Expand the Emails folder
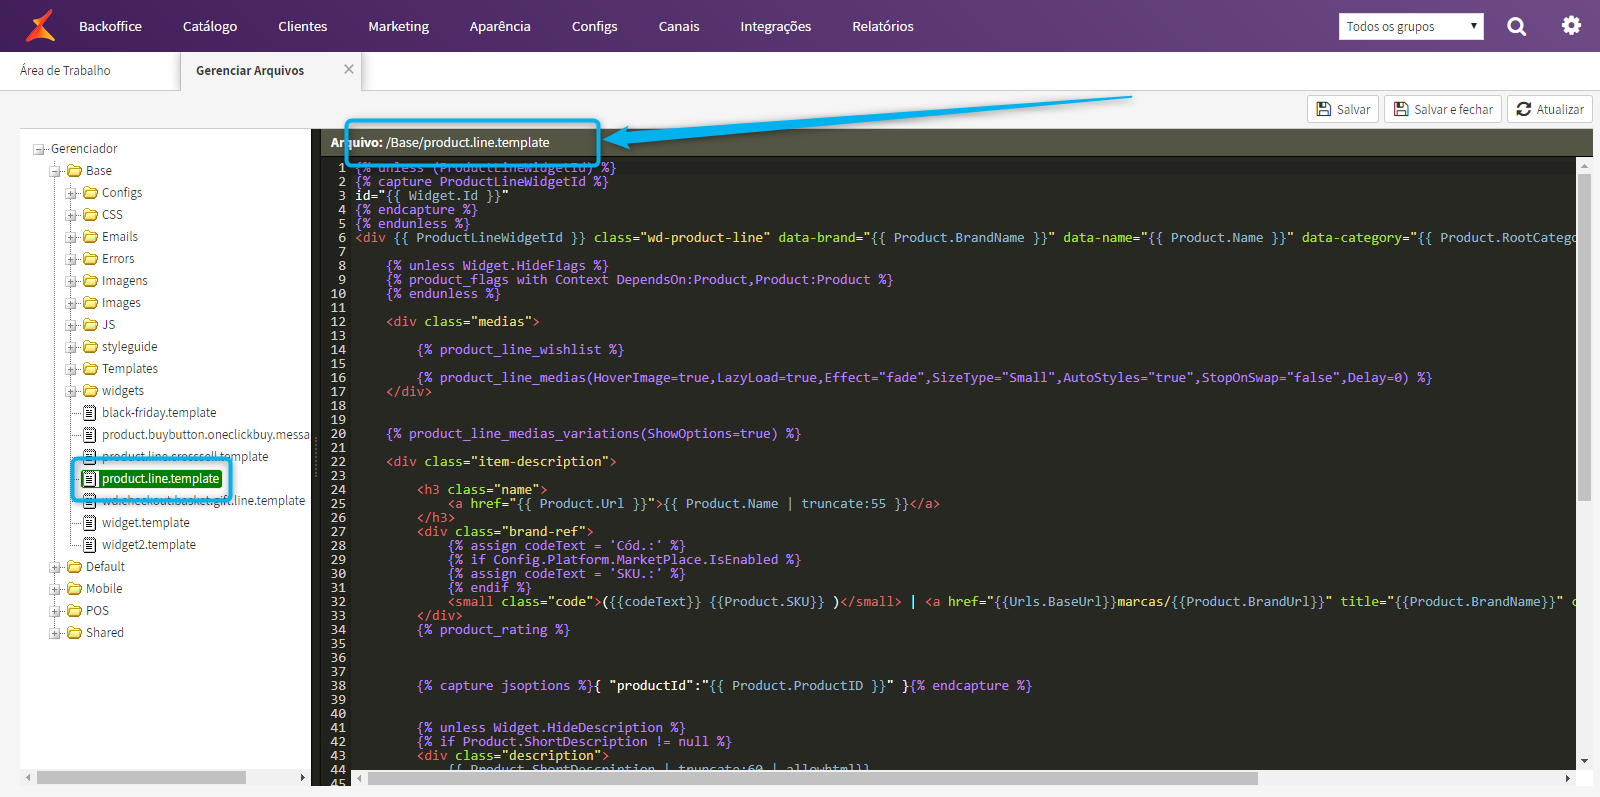The height and width of the screenshot is (797, 1600). click(x=72, y=237)
